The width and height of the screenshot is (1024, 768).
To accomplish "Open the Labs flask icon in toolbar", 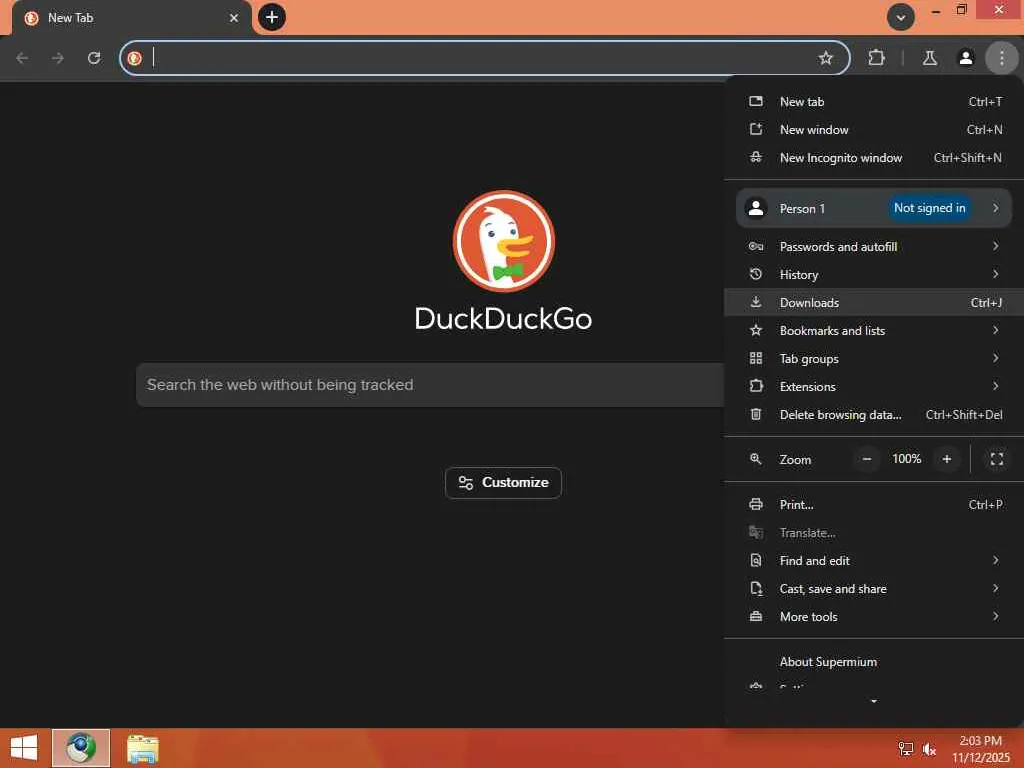I will click(930, 58).
